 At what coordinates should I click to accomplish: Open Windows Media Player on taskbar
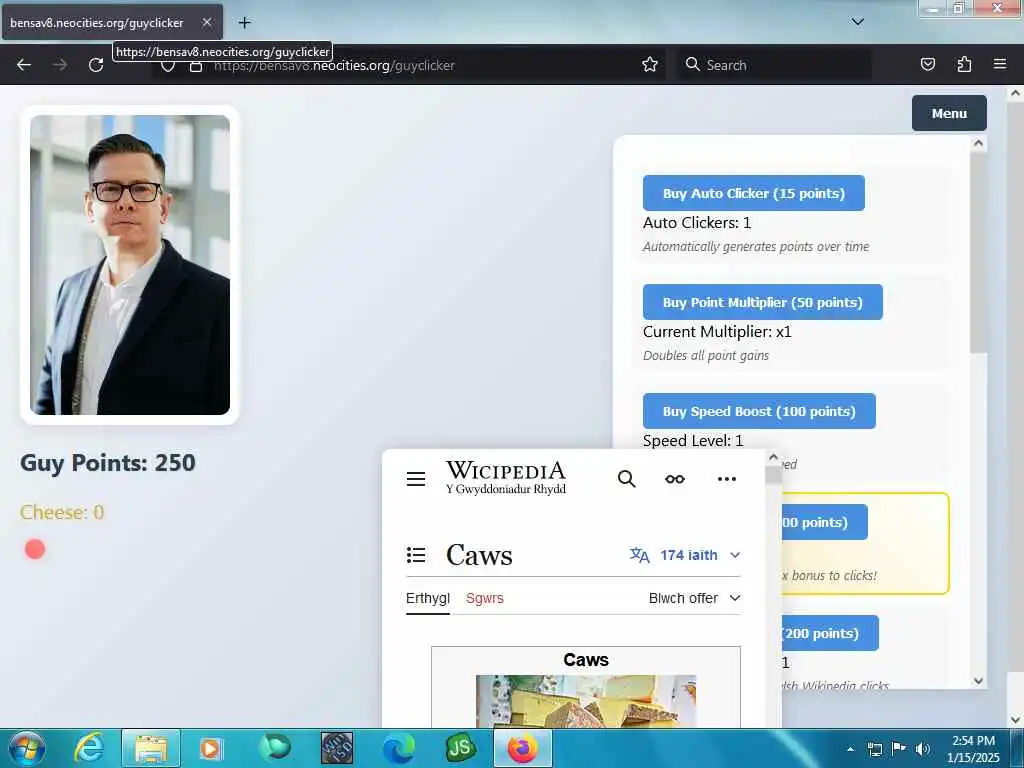[x=211, y=748]
